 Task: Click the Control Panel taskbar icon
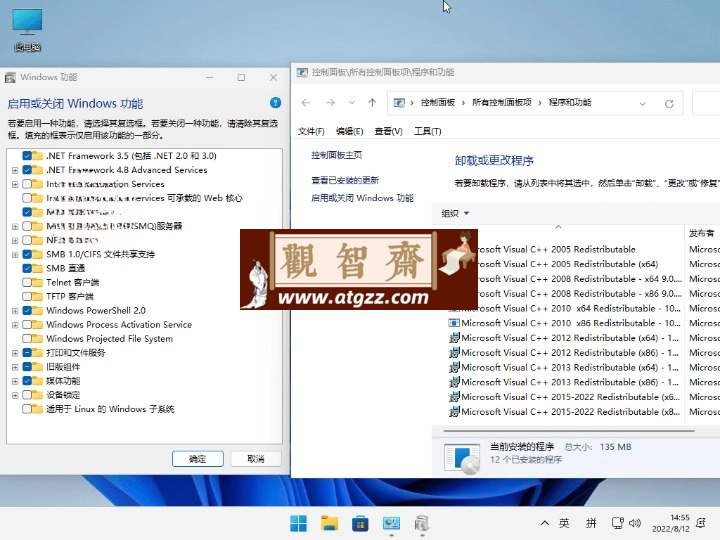(391, 523)
